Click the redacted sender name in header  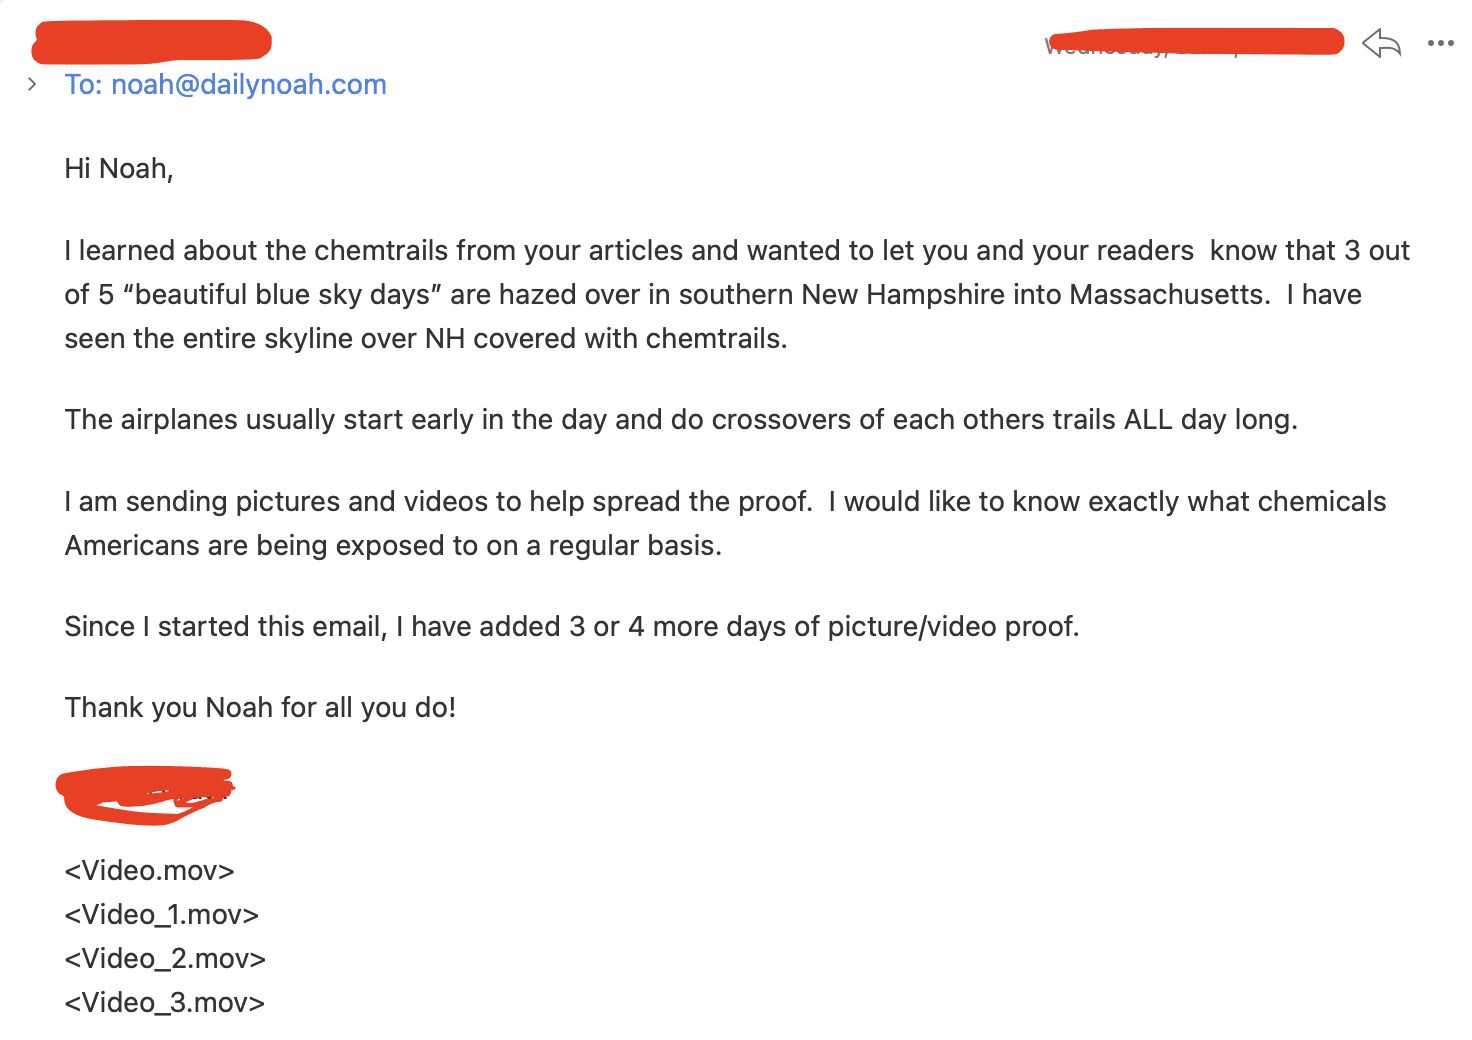[152, 42]
